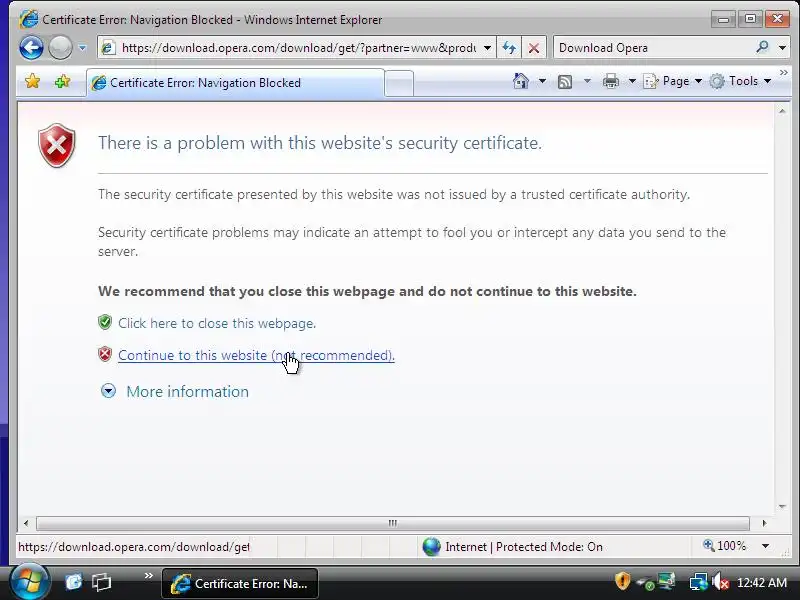Viewport: 800px width, 600px height.
Task: Click the muted volume tray icon
Action: point(720,582)
